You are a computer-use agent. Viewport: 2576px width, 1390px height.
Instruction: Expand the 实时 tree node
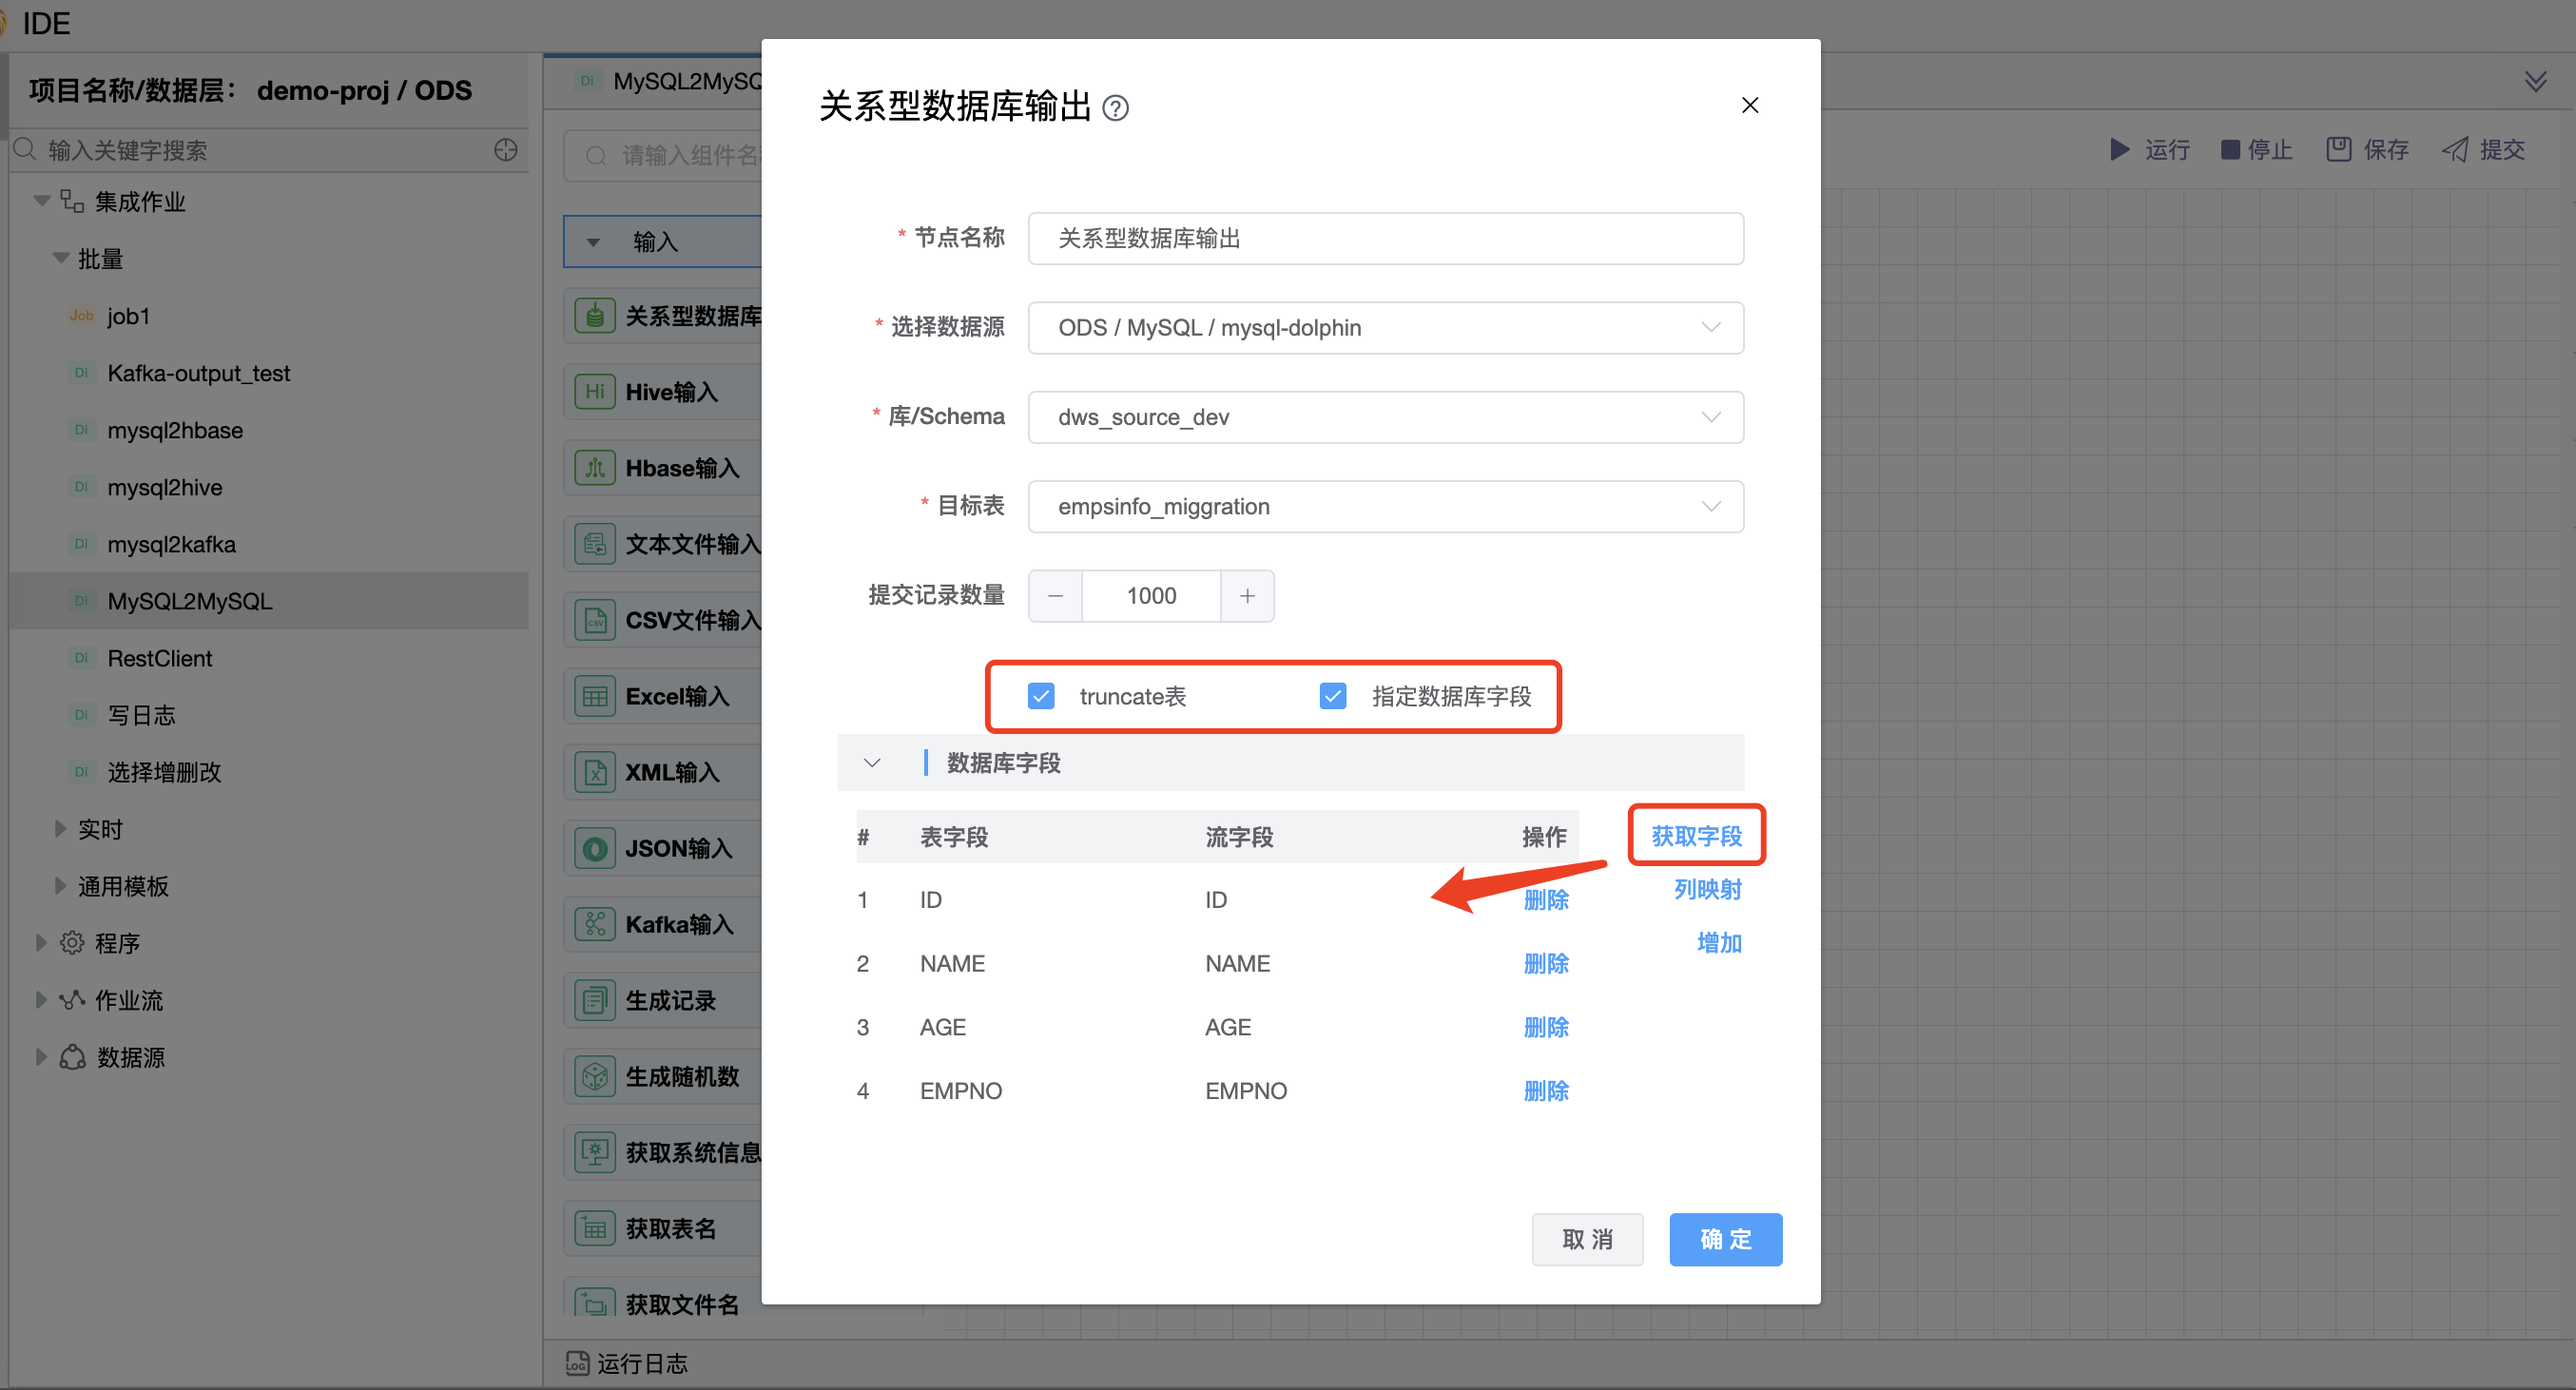click(x=60, y=829)
